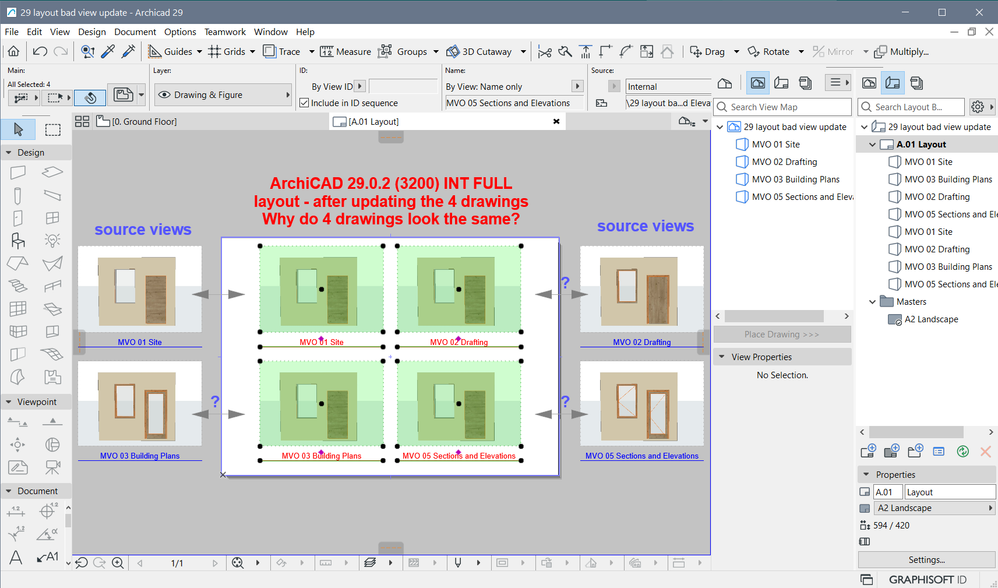Open Trace dropdown arrow
998x588 pixels.
click(x=311, y=52)
